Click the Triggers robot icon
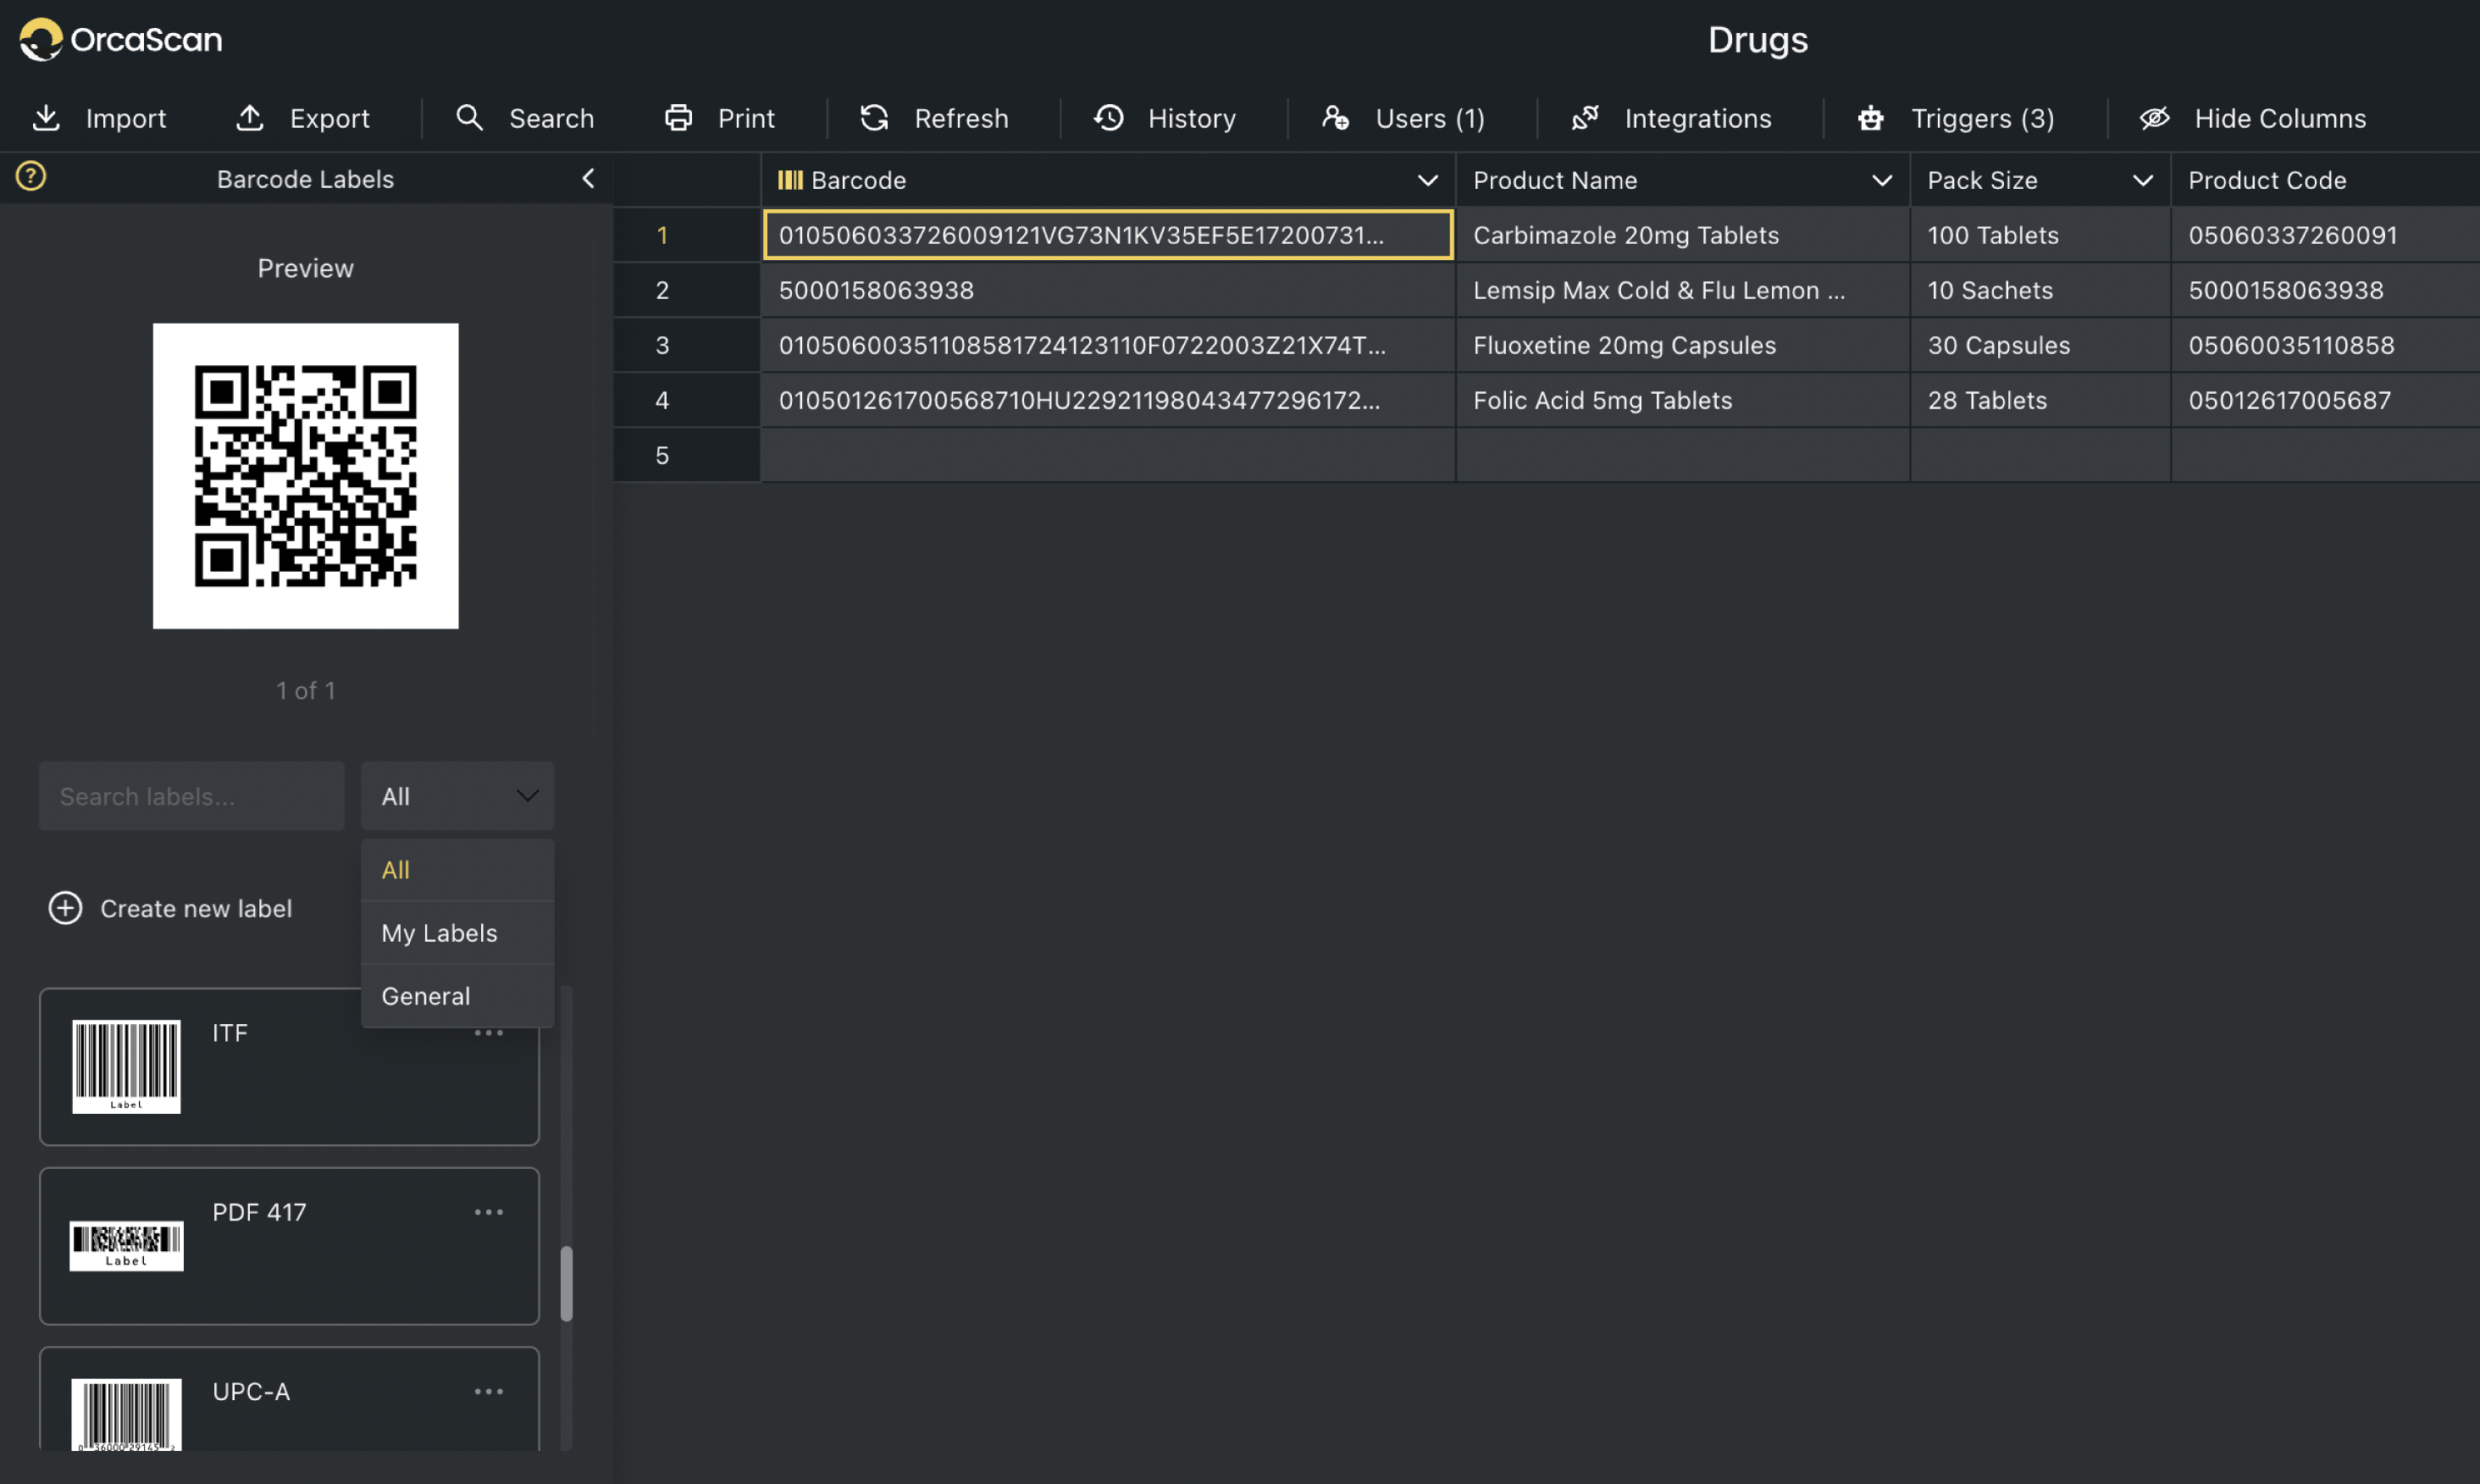This screenshot has width=2480, height=1484. pyautogui.click(x=1871, y=118)
